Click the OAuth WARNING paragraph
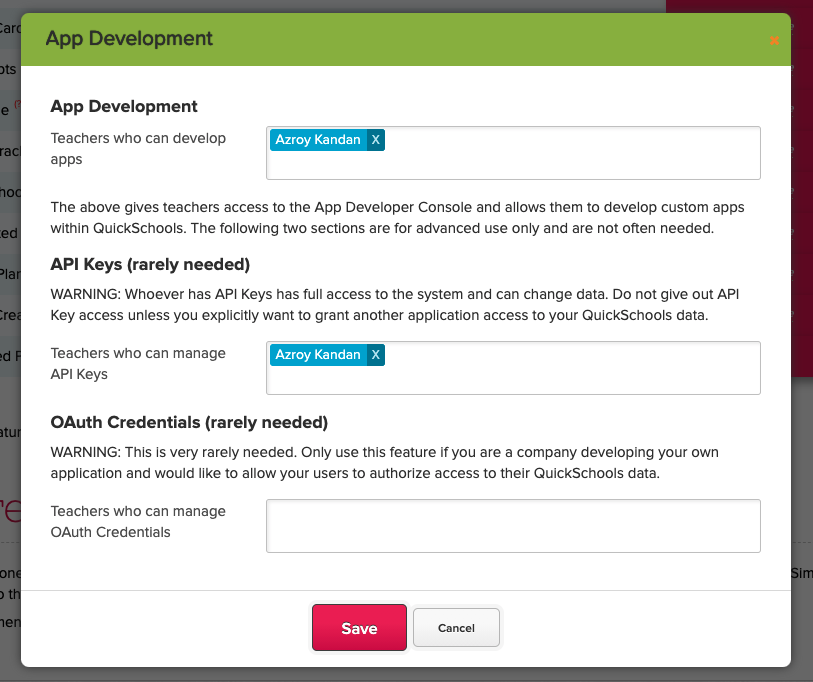Image resolution: width=813 pixels, height=682 pixels. click(x=384, y=463)
